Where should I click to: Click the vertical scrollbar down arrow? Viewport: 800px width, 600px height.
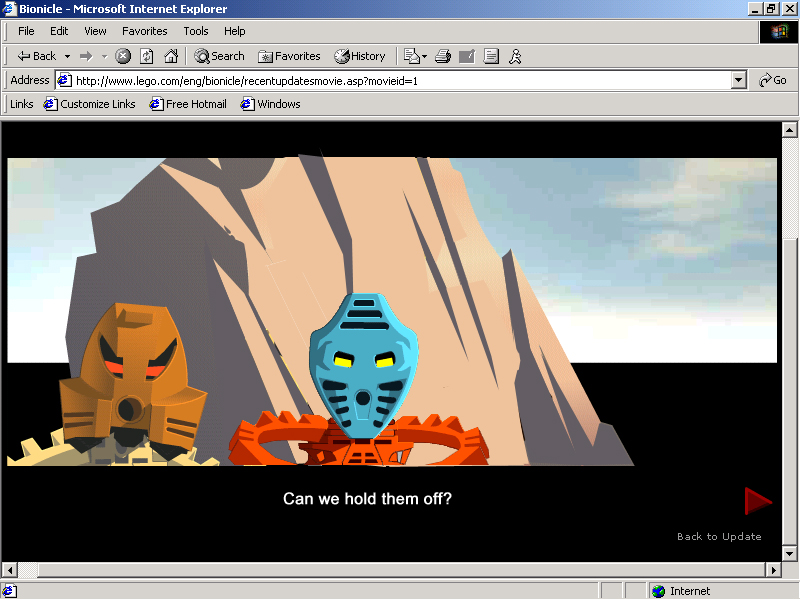click(789, 554)
